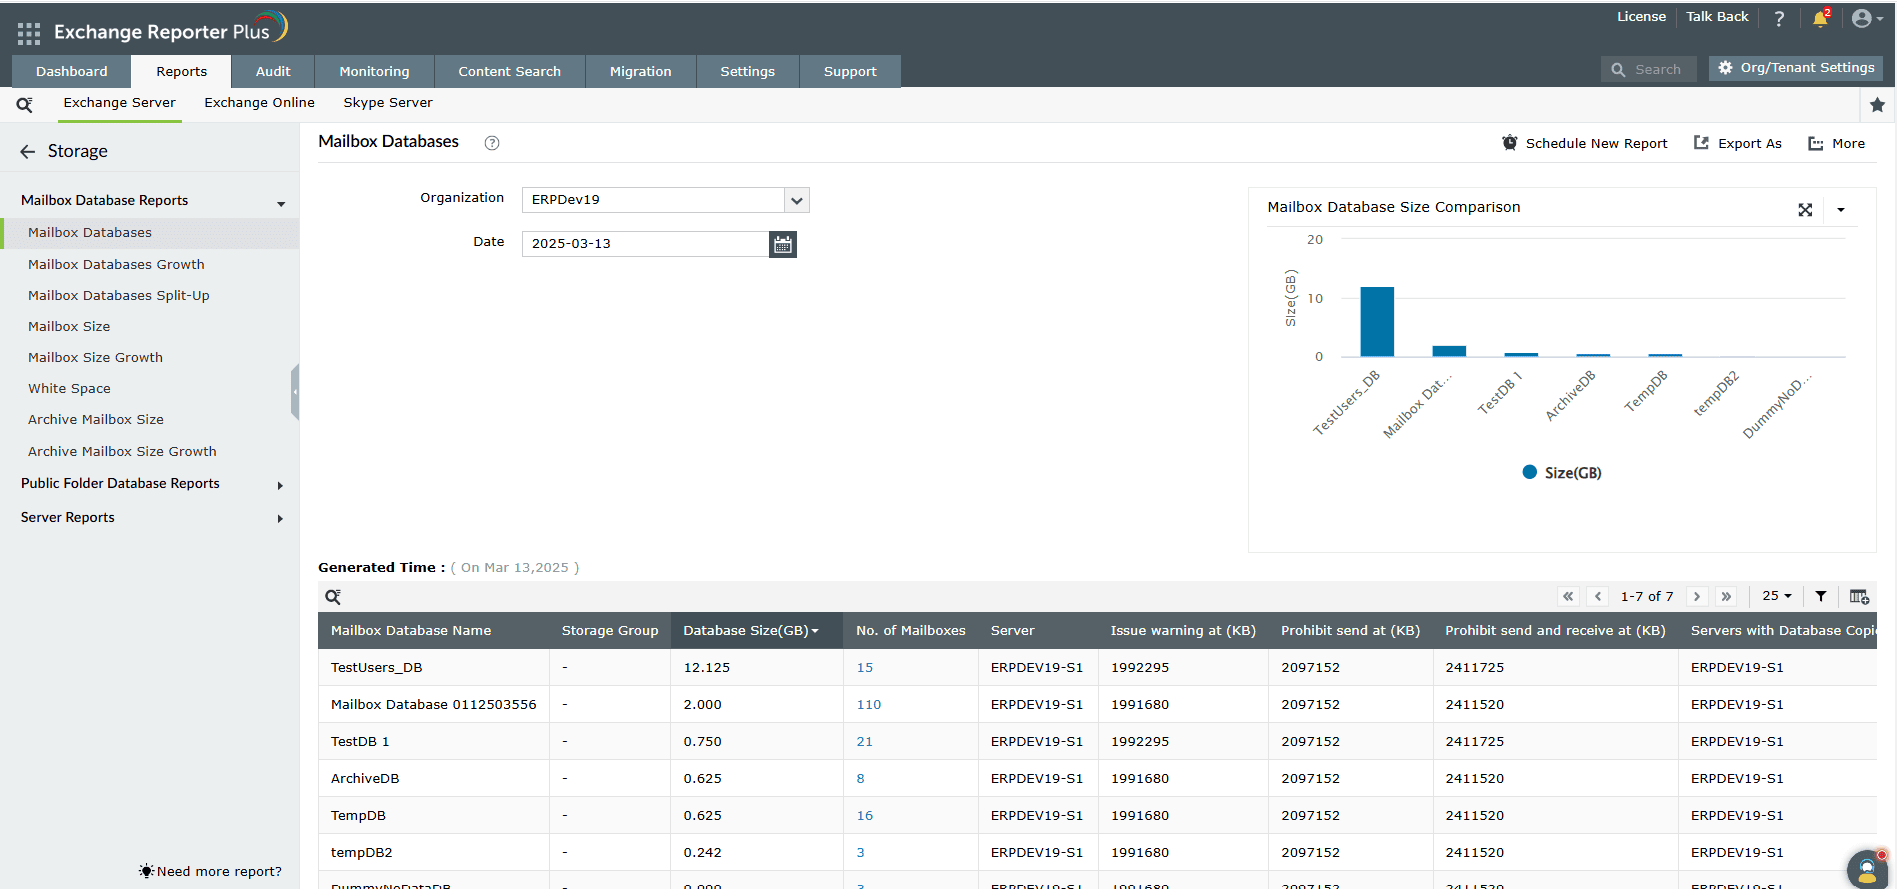This screenshot has height=889, width=1897.
Task: Switch to the Migration tab
Action: coord(640,71)
